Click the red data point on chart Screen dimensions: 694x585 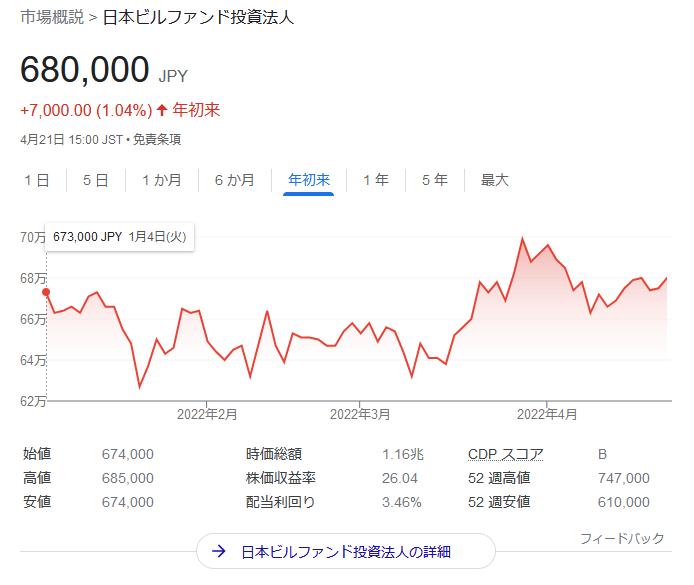click(x=46, y=292)
